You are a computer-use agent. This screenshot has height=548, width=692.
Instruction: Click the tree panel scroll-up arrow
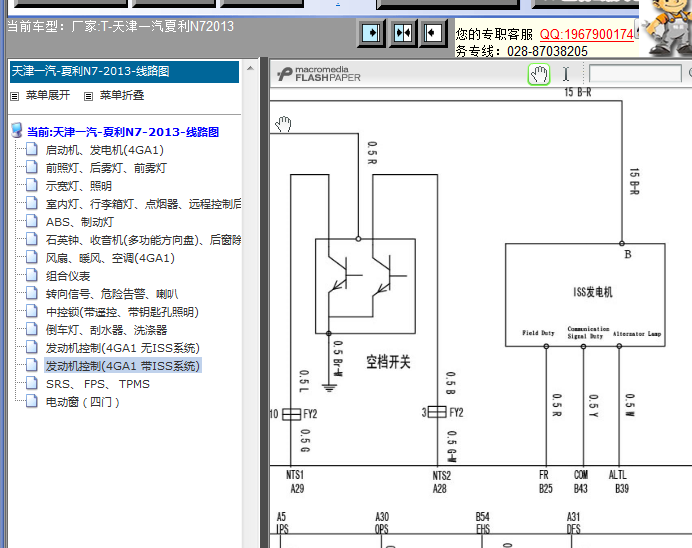pyautogui.click(x=250, y=68)
